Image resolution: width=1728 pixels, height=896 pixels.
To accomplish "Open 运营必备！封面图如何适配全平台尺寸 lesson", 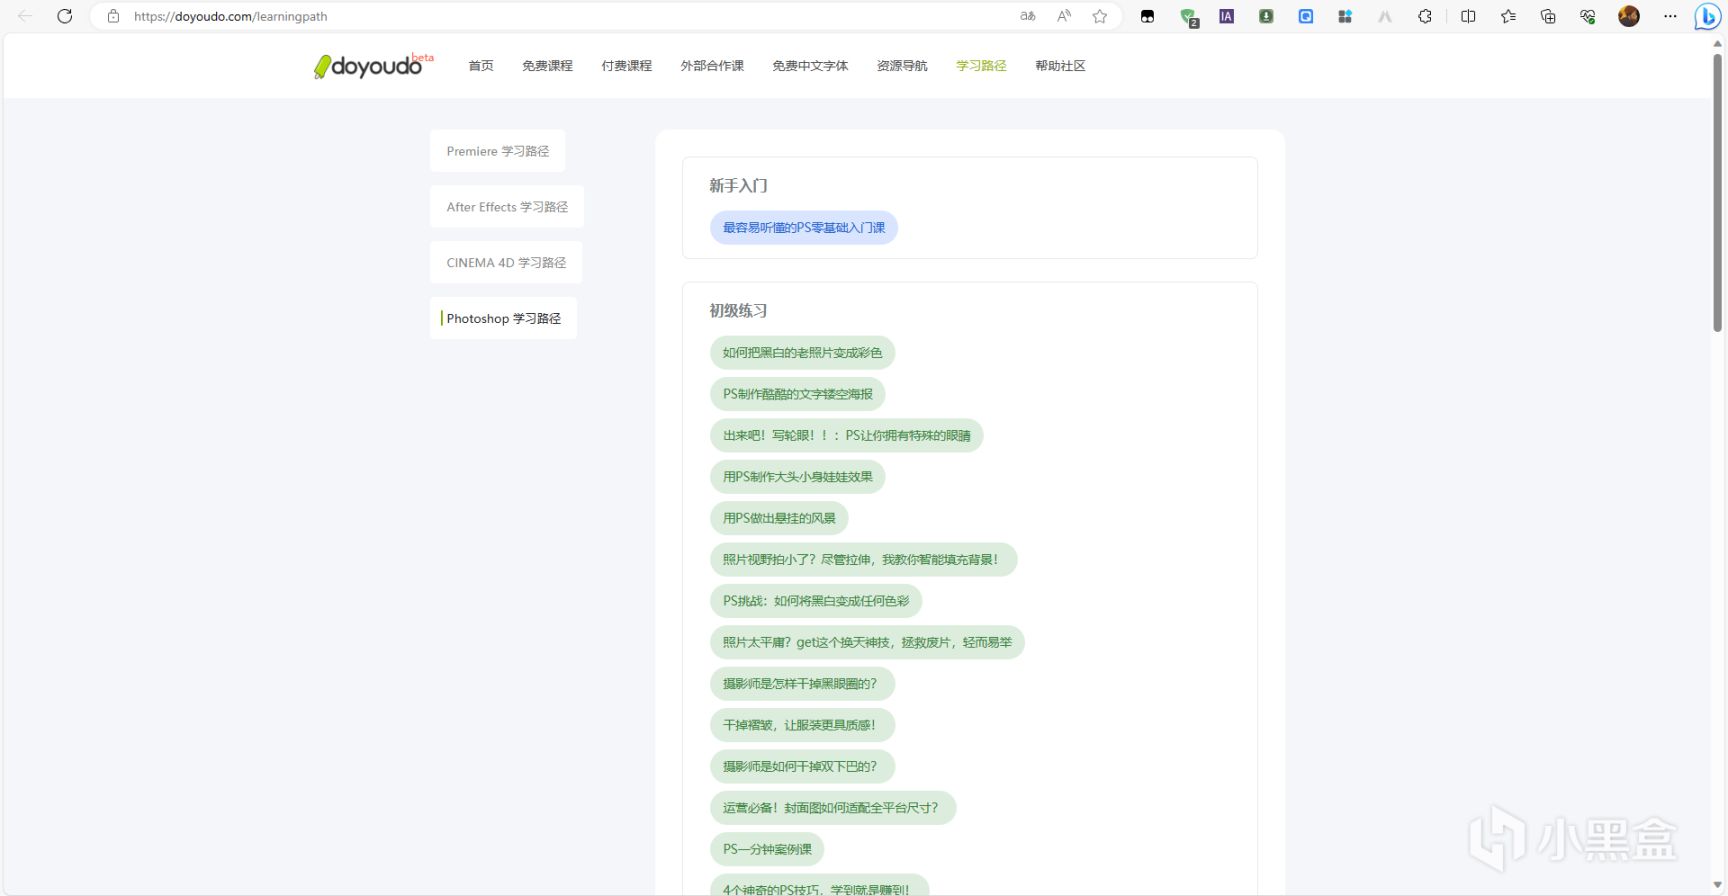I will click(x=833, y=808).
